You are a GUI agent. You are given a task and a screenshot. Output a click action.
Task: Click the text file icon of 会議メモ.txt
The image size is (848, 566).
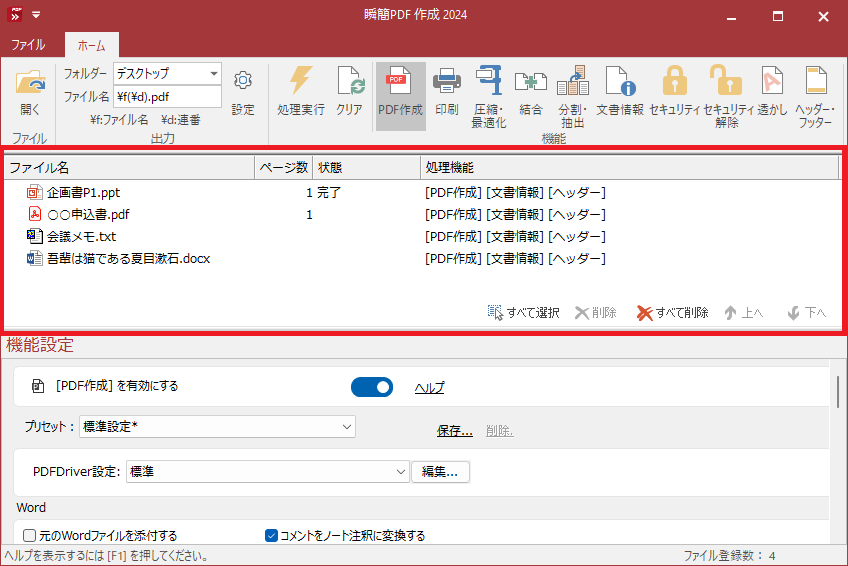[x=35, y=236]
